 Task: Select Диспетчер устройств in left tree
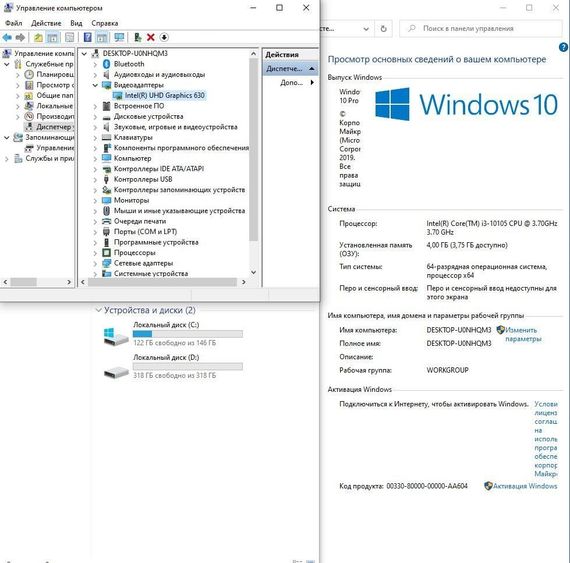point(49,127)
